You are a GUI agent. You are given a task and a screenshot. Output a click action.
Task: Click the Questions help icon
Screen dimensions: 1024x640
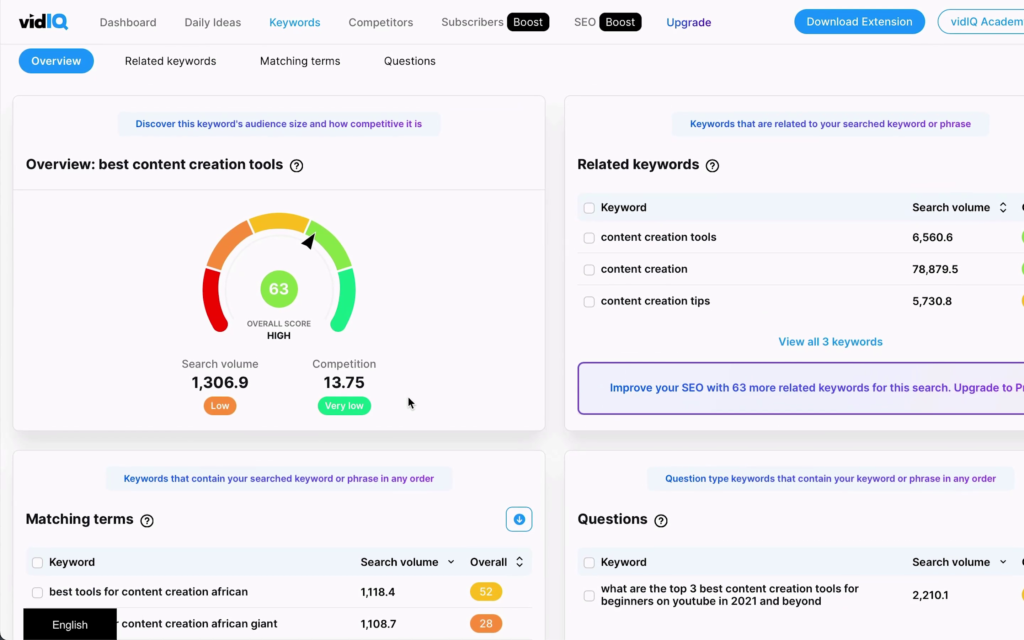pyautogui.click(x=661, y=520)
